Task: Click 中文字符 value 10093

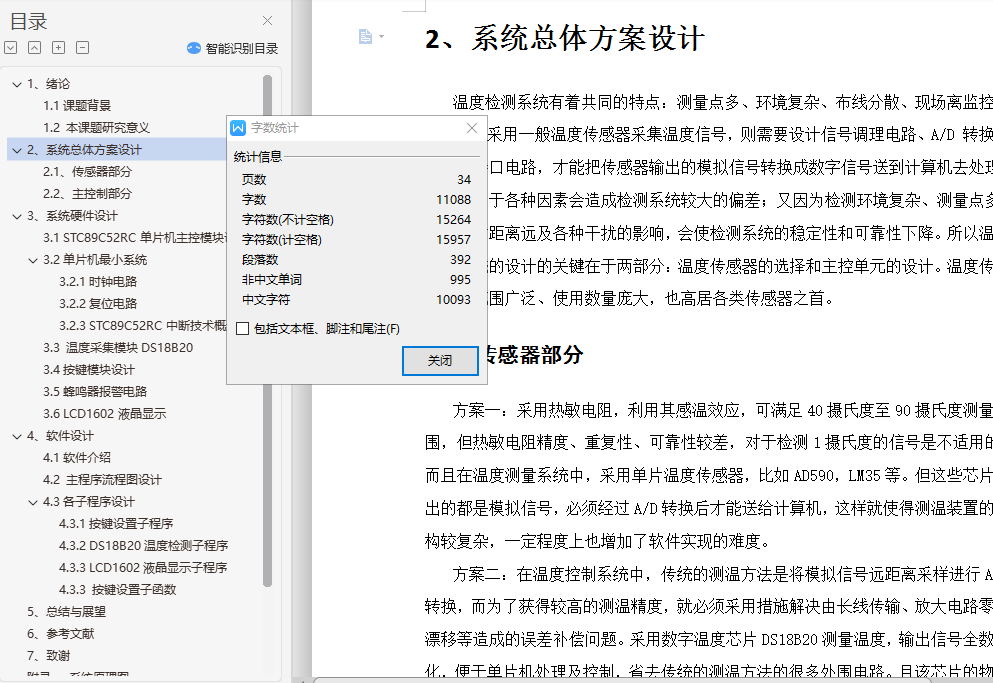Action: point(453,300)
